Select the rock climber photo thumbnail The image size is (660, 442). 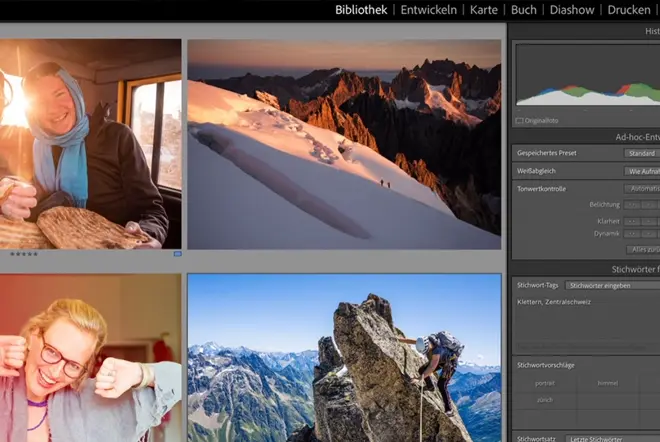[x=344, y=358]
